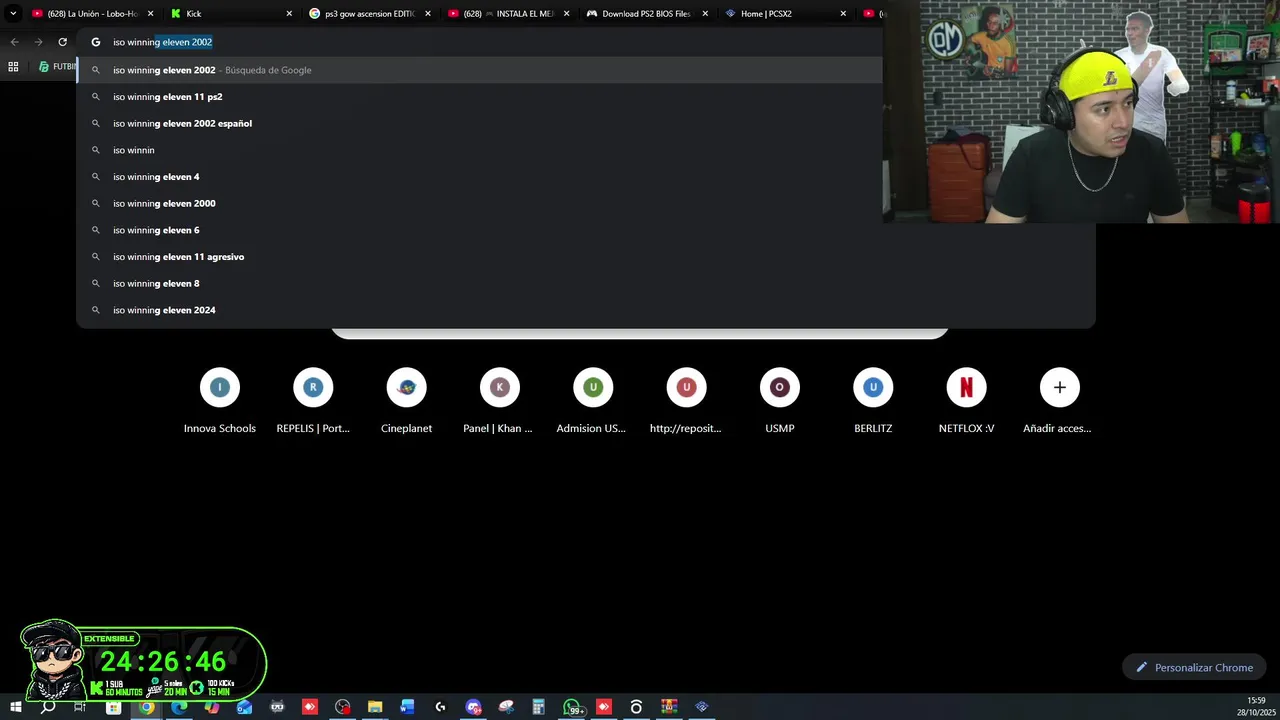1280x720 pixels.
Task: Open the Admision US shortcut
Action: [x=593, y=401]
